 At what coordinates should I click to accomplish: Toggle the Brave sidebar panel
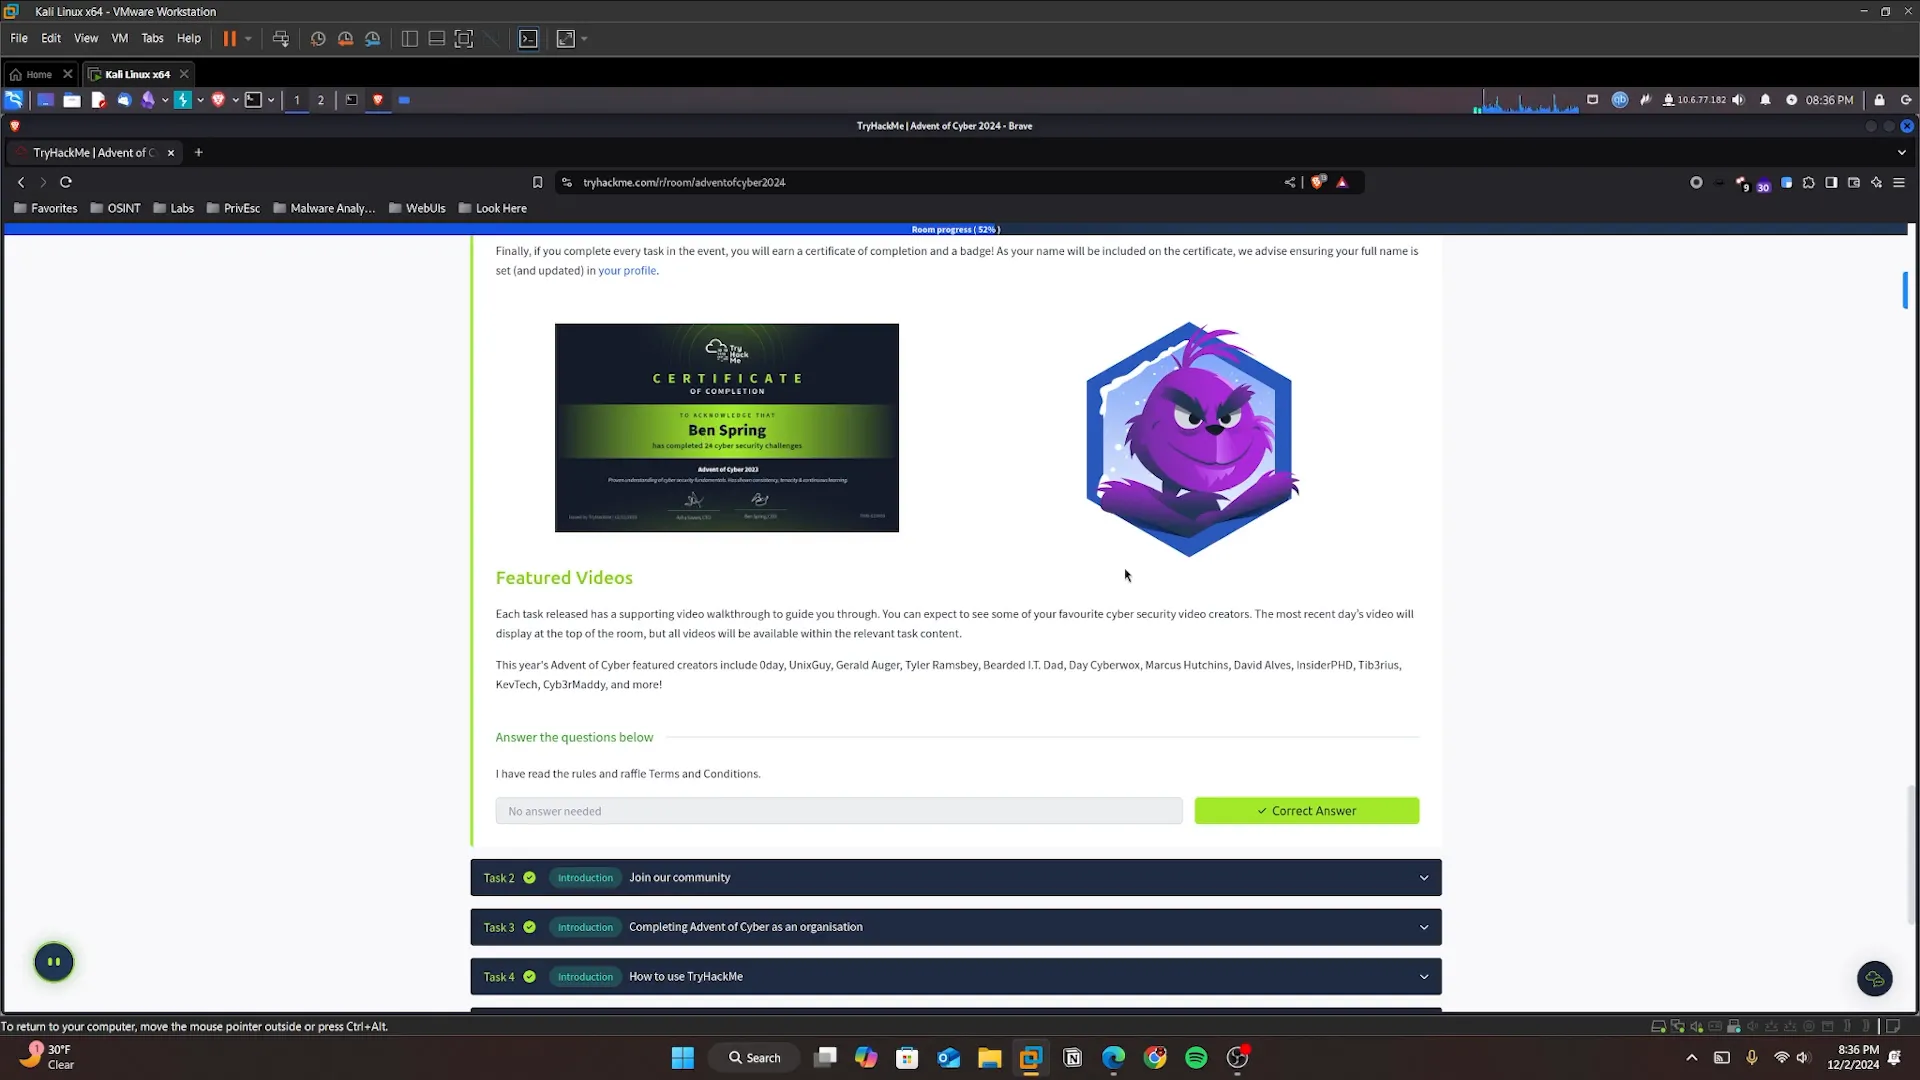1831,183
